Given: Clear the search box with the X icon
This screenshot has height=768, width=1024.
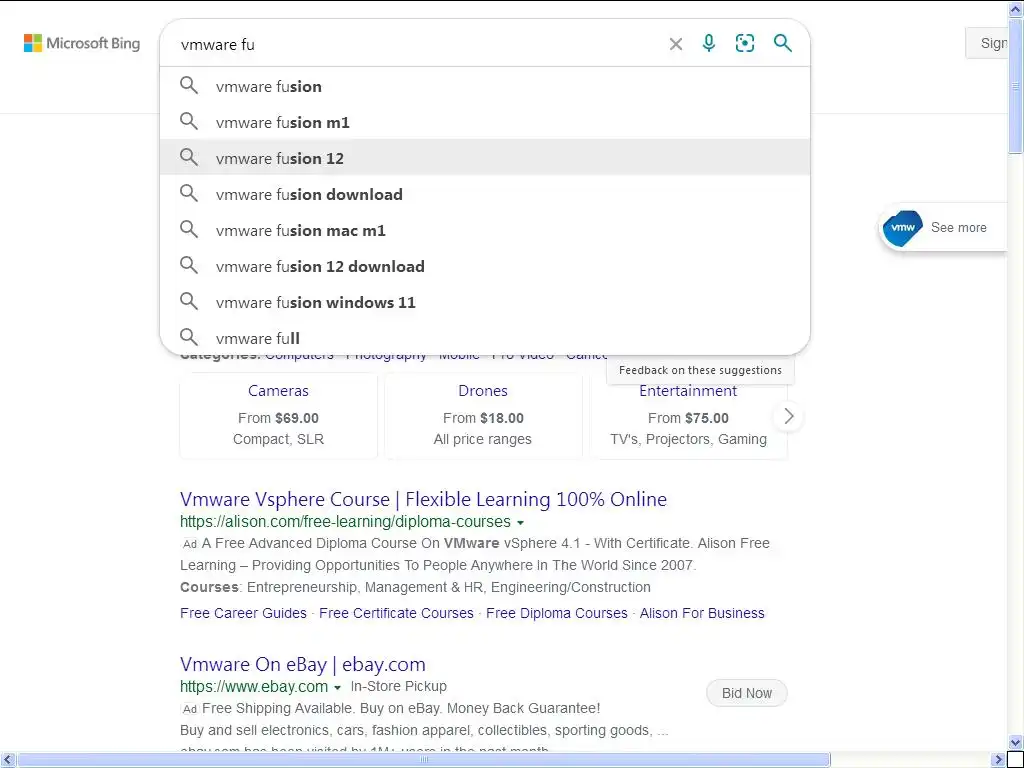Looking at the screenshot, I should pos(676,44).
